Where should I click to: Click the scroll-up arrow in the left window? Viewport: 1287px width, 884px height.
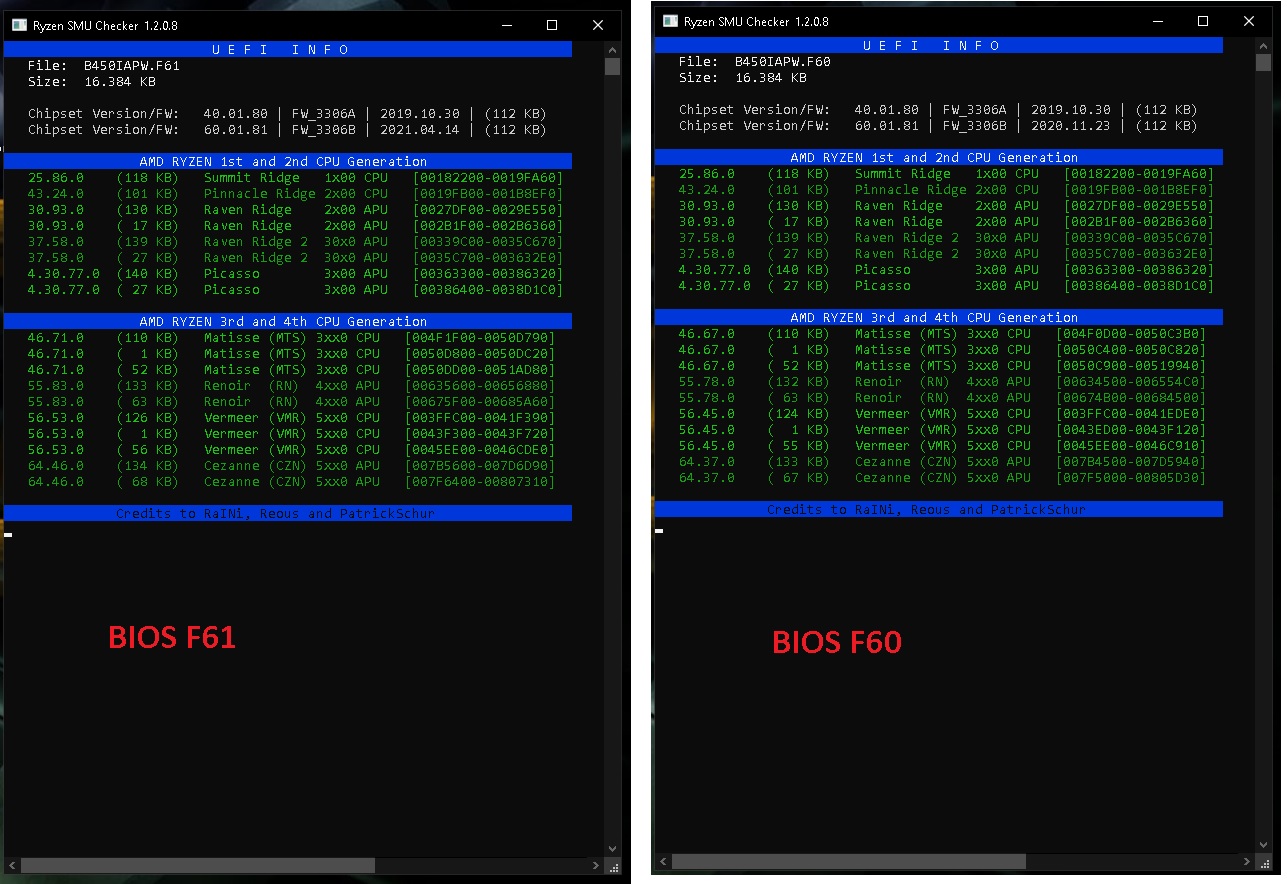[x=612, y=48]
